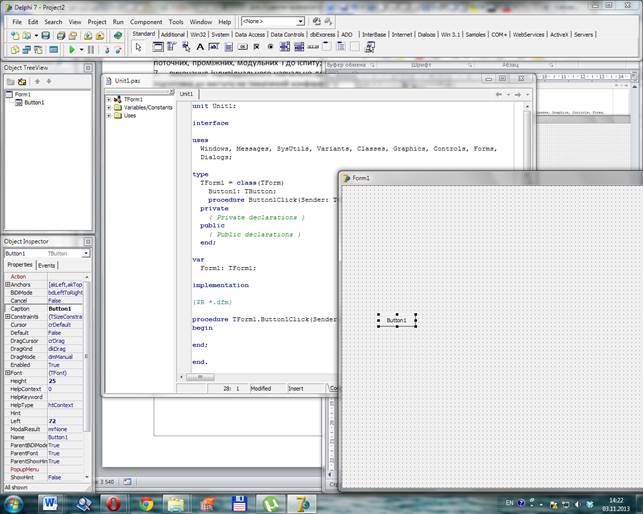The image size is (643, 514).
Task: Select the CheckBox component in palette
Action: tap(256, 47)
